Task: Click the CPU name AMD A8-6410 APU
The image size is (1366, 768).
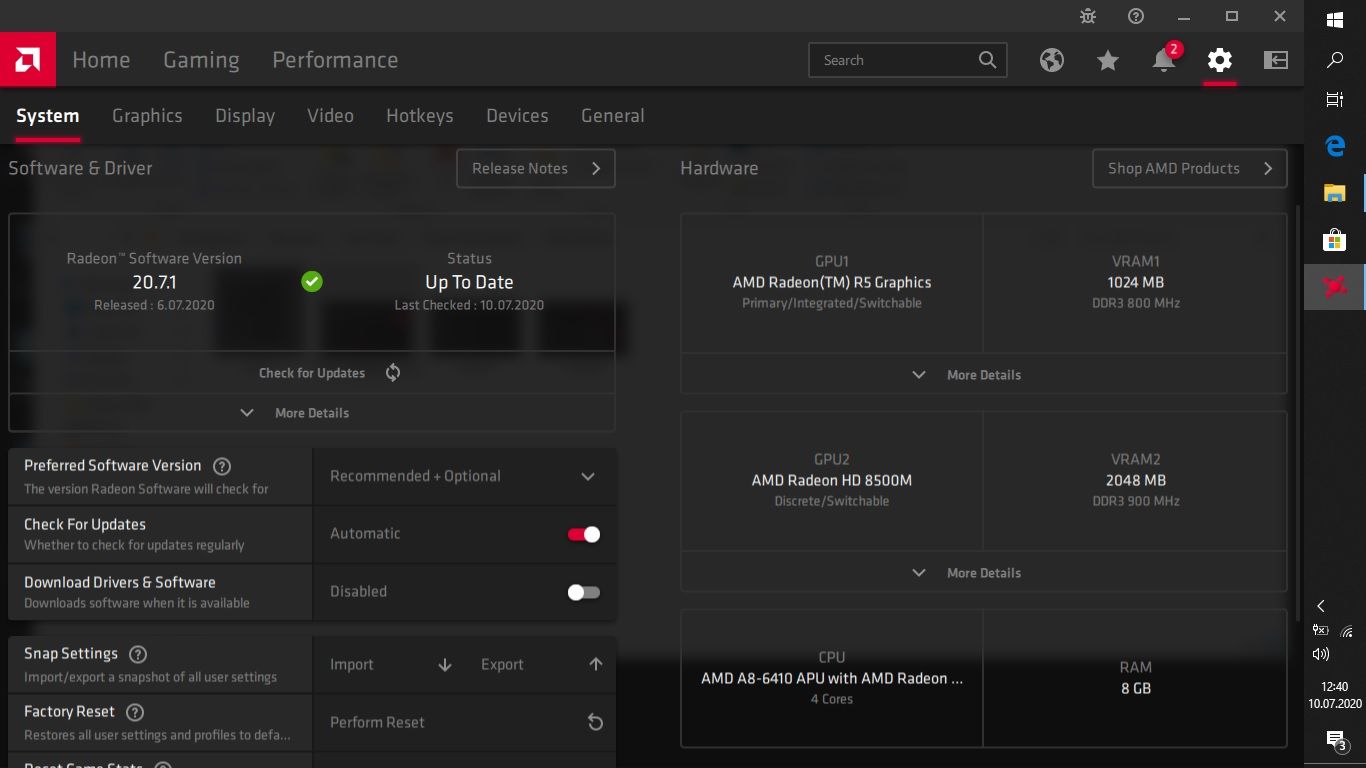Action: 832,678
